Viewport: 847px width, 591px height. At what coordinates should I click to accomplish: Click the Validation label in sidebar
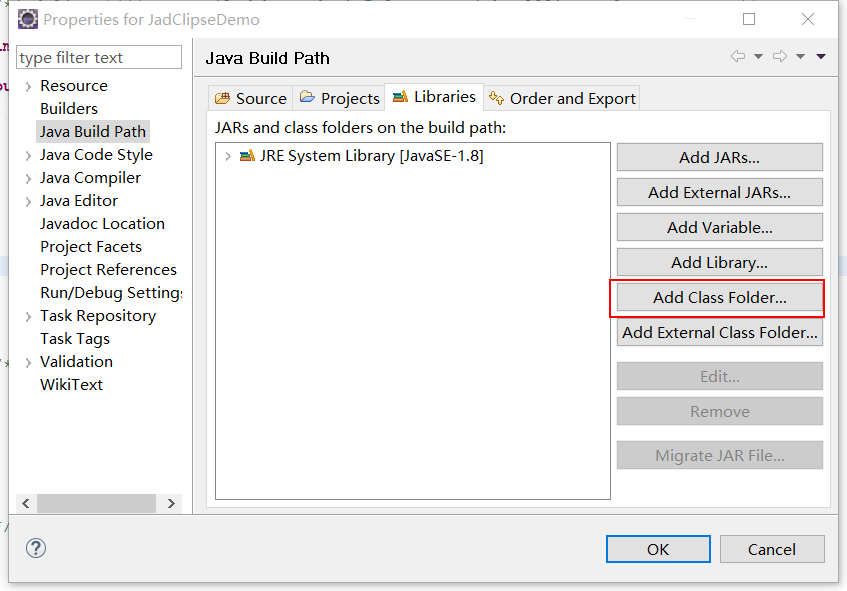click(76, 362)
